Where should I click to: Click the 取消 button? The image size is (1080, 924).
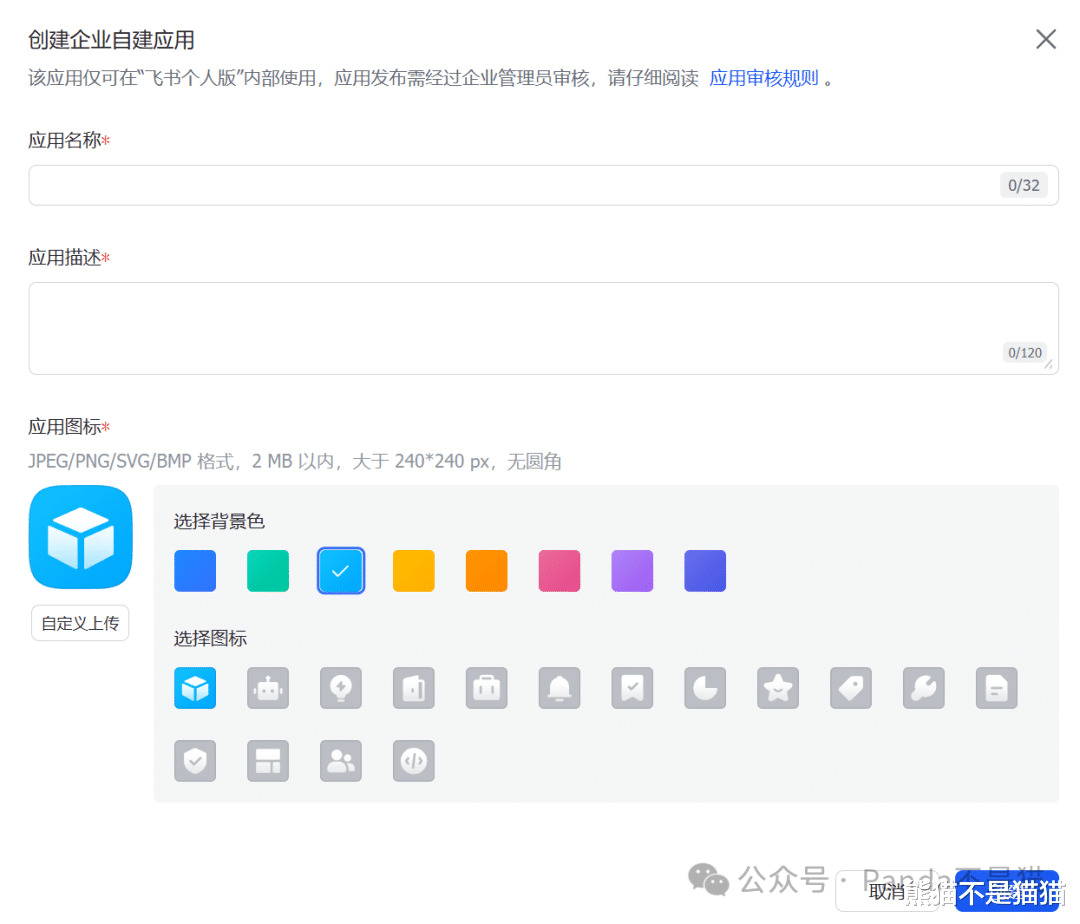pyautogui.click(x=887, y=892)
